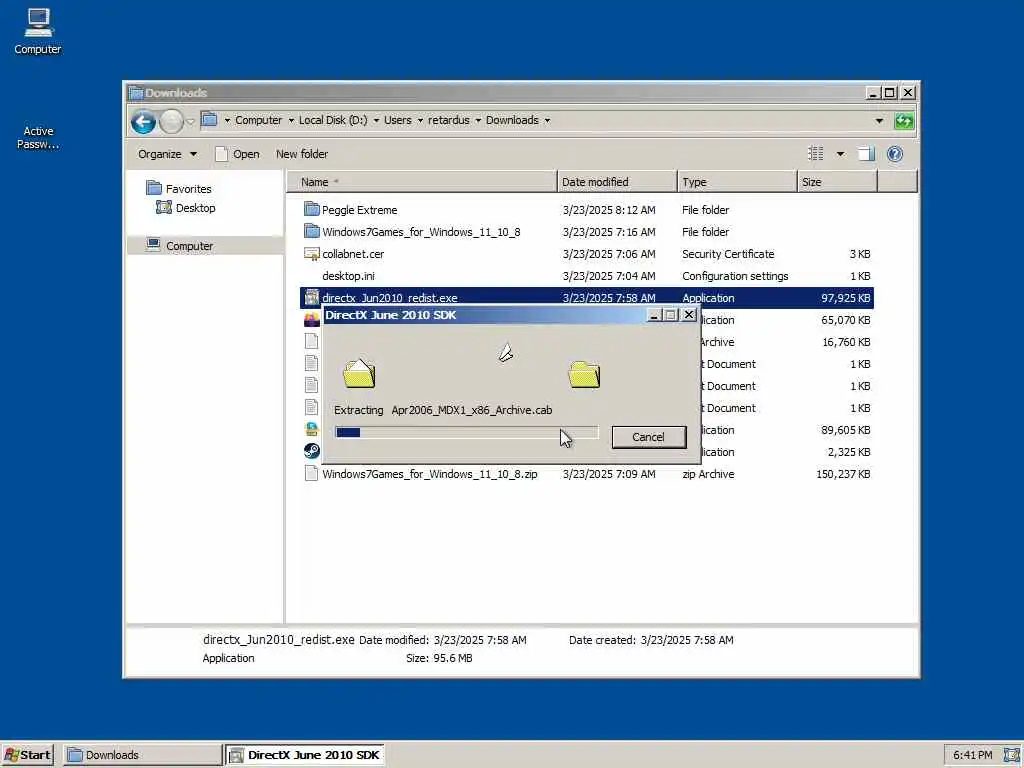Select retardus in the address breadcrumb
Screen dimensions: 1024x768
[449, 120]
